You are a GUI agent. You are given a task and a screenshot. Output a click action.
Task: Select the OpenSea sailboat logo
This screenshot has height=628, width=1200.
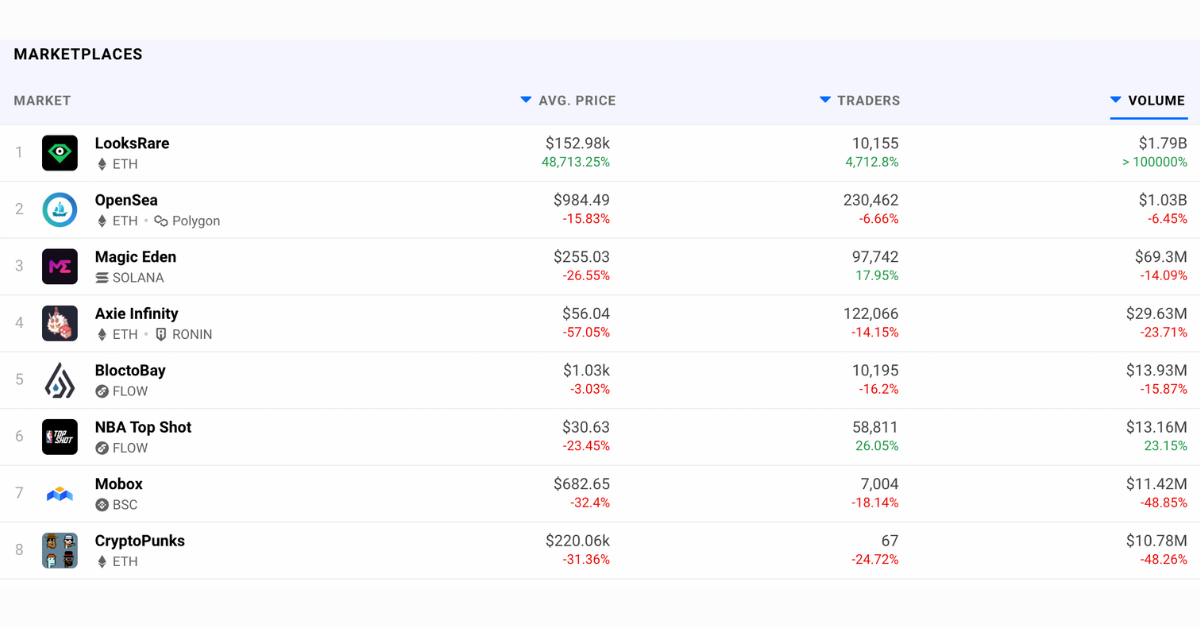(x=60, y=210)
